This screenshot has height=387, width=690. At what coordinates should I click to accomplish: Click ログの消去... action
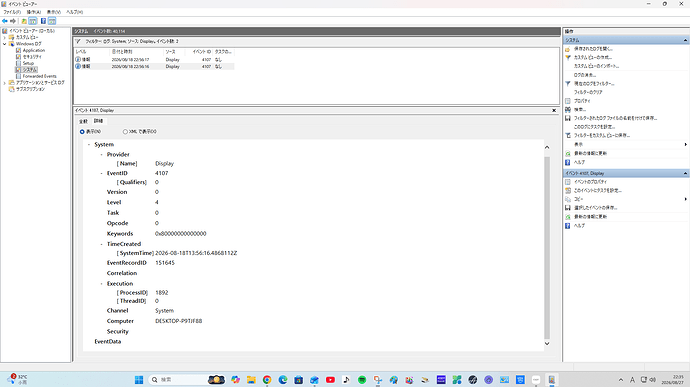point(585,75)
